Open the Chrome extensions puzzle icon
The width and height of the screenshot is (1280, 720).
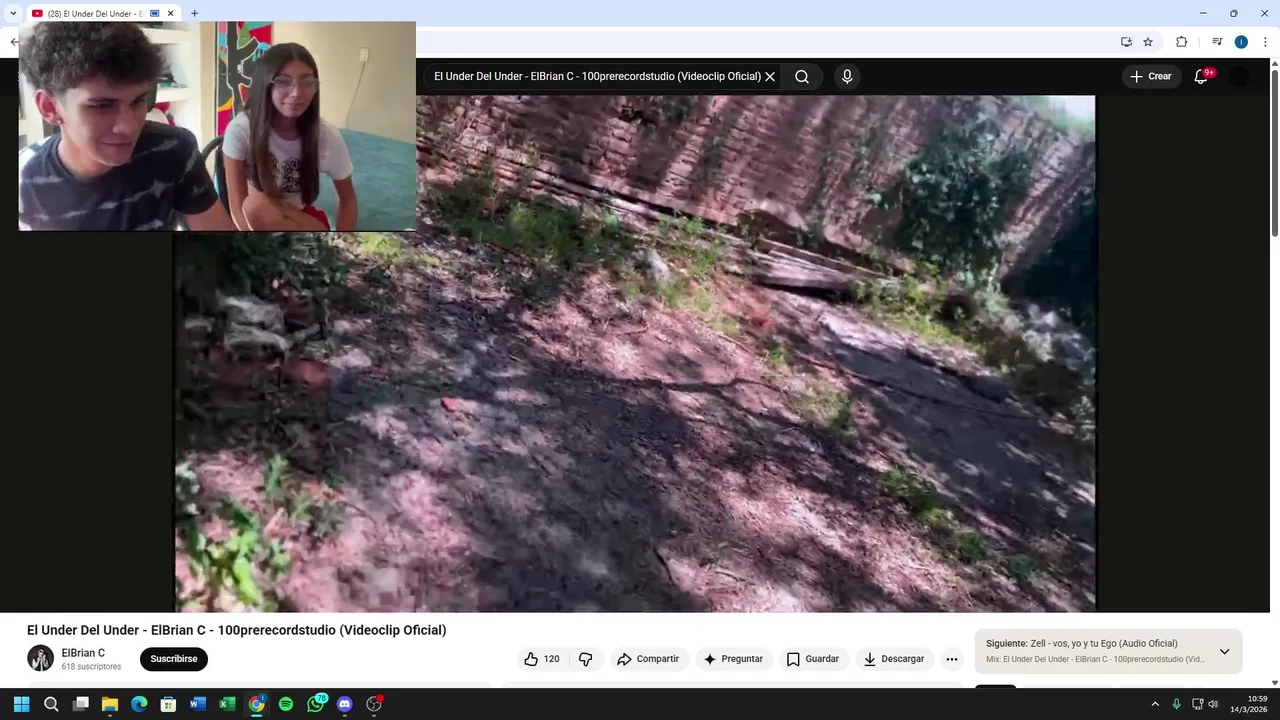coord(1181,42)
